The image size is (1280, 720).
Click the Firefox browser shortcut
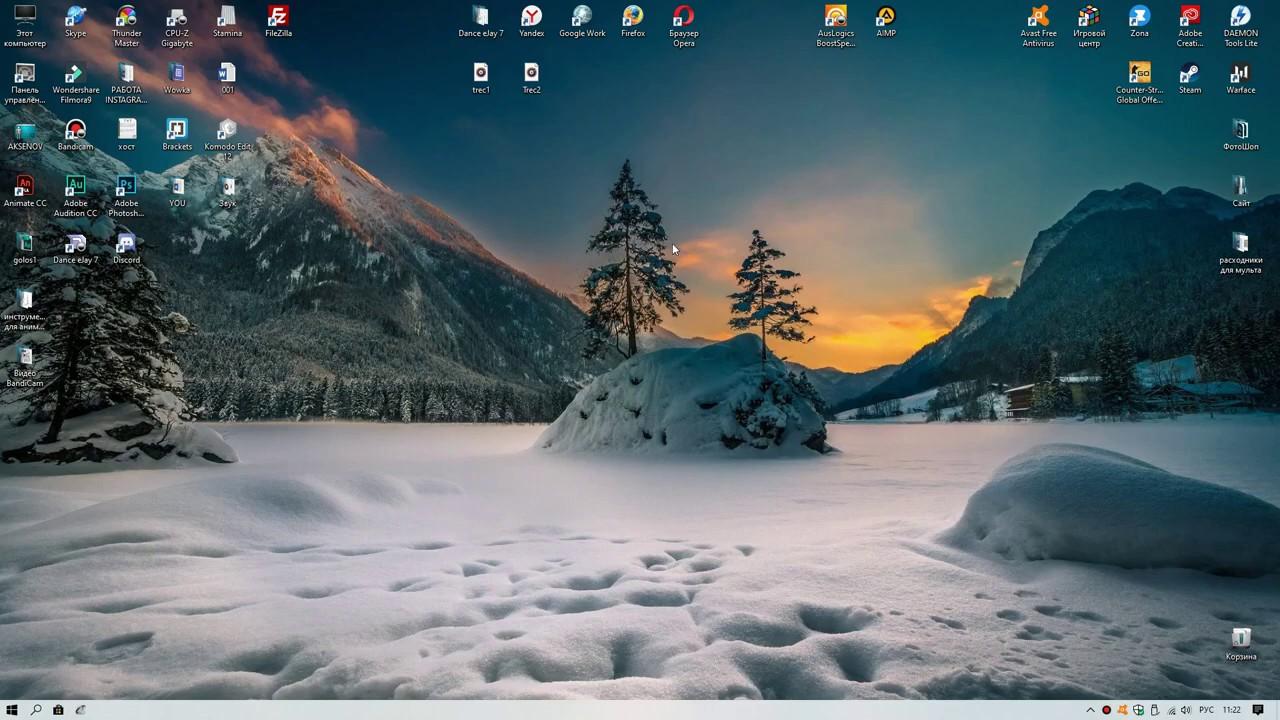632,18
